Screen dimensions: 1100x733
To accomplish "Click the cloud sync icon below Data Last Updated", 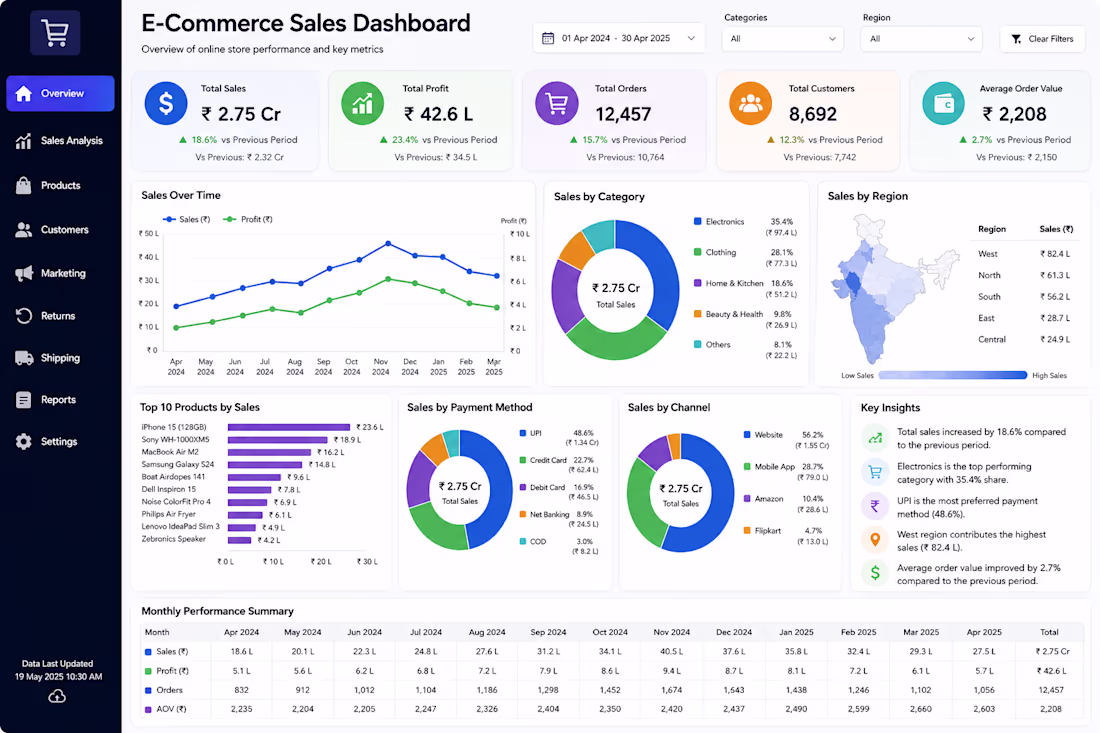I will (x=58, y=696).
